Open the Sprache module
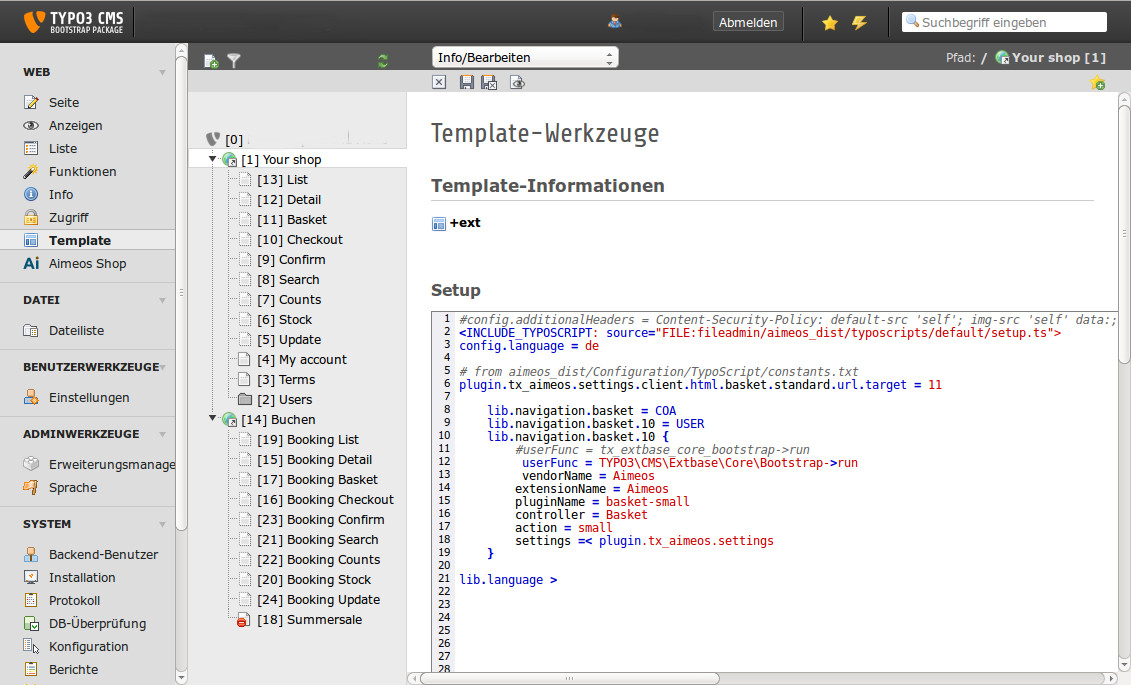Viewport: 1131px width, 685px height. point(73,487)
